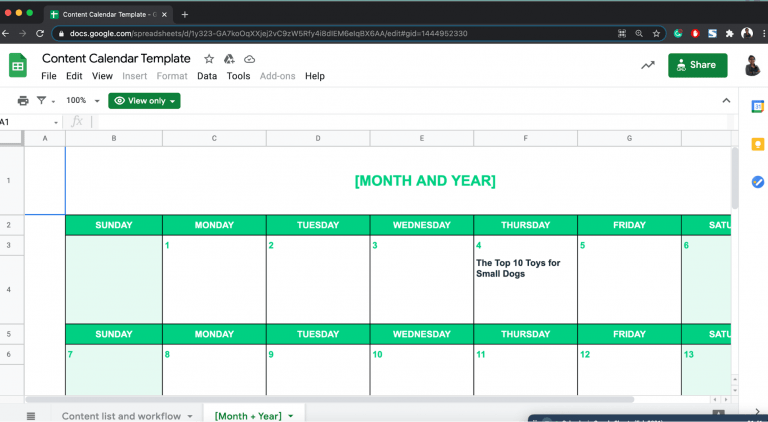Open Google Calendar side panel icon
768x422 pixels.
point(758,106)
